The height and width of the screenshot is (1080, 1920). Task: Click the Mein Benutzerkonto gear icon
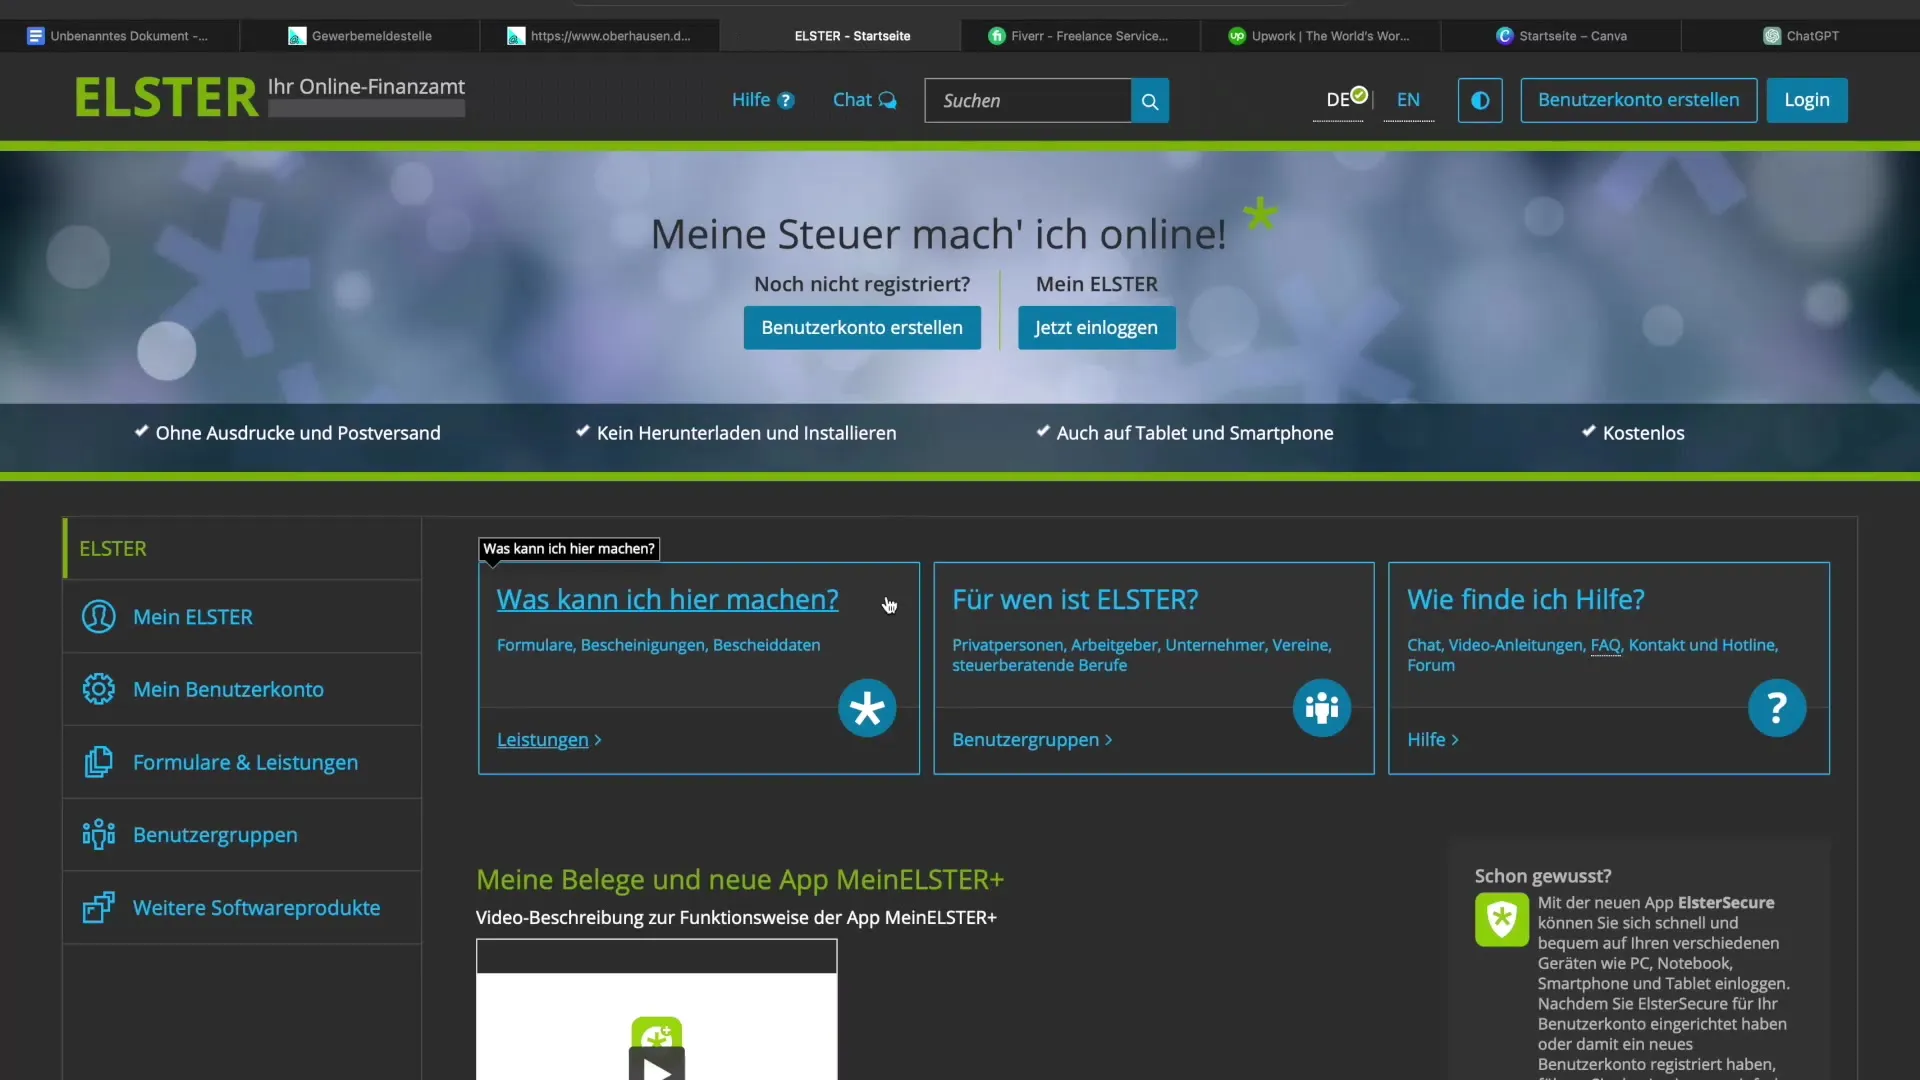point(98,690)
